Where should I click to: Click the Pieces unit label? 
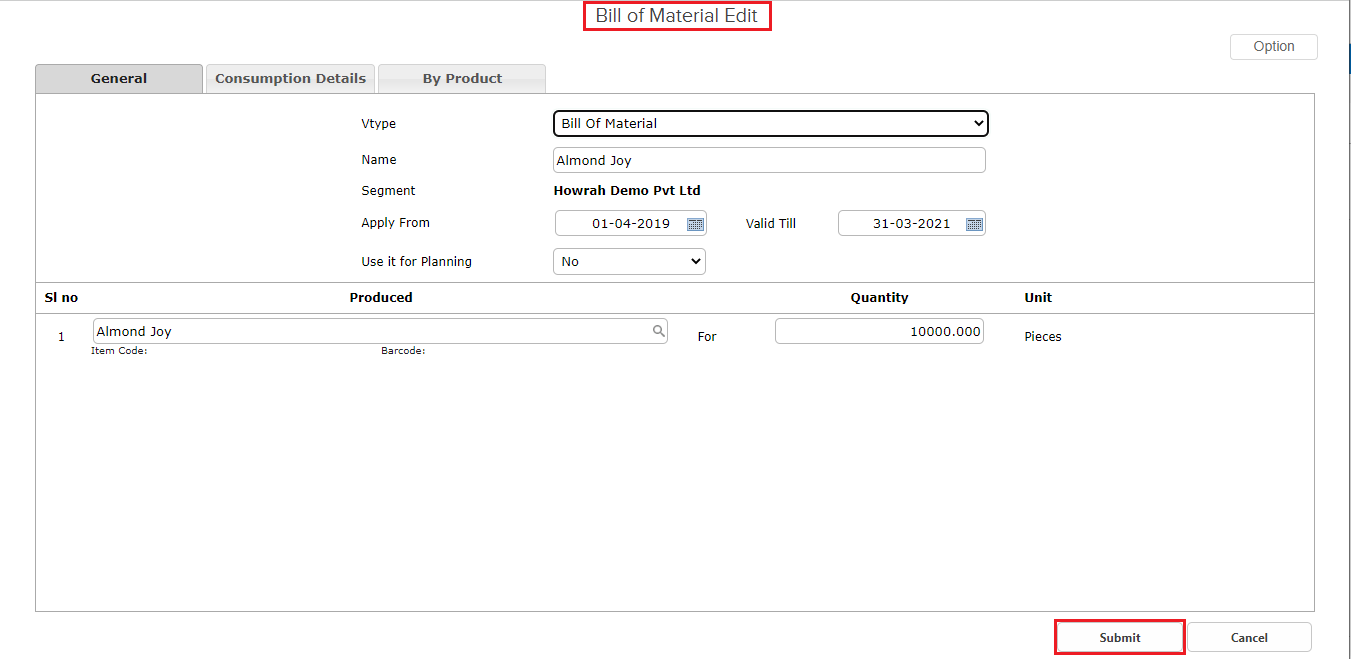click(1042, 337)
